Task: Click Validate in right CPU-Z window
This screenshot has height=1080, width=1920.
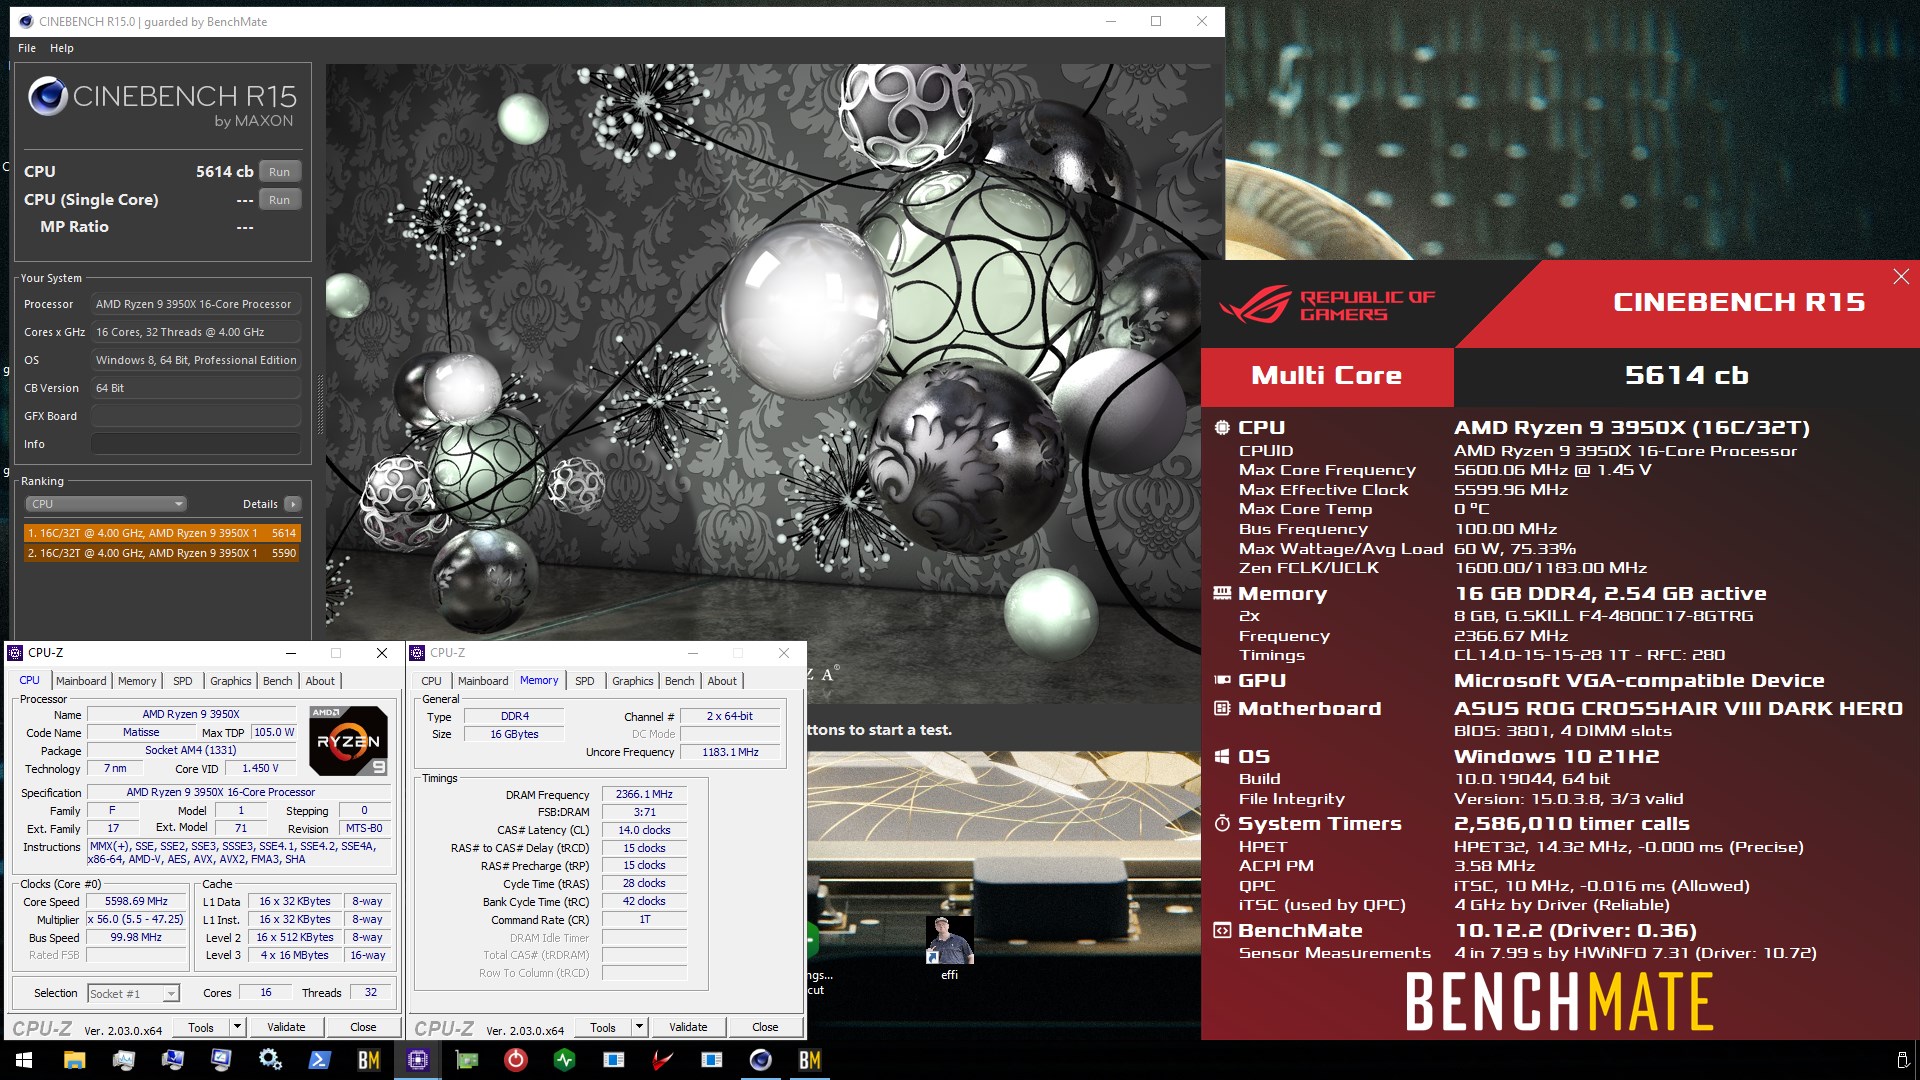Action: pos(688,1027)
